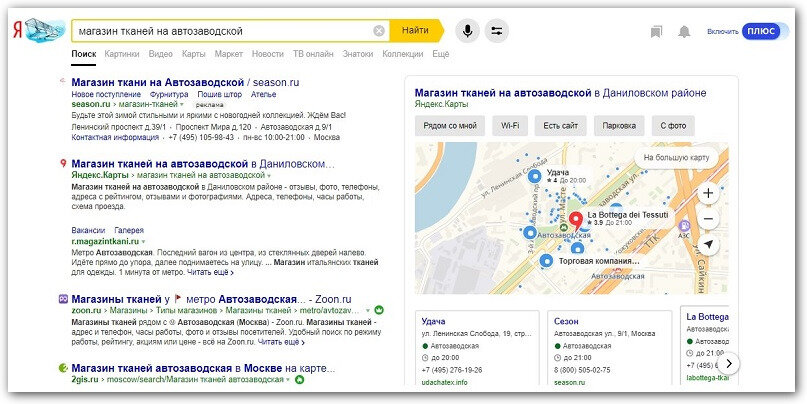Filter by Рядом со мной
The image size is (807, 404).
coord(450,126)
